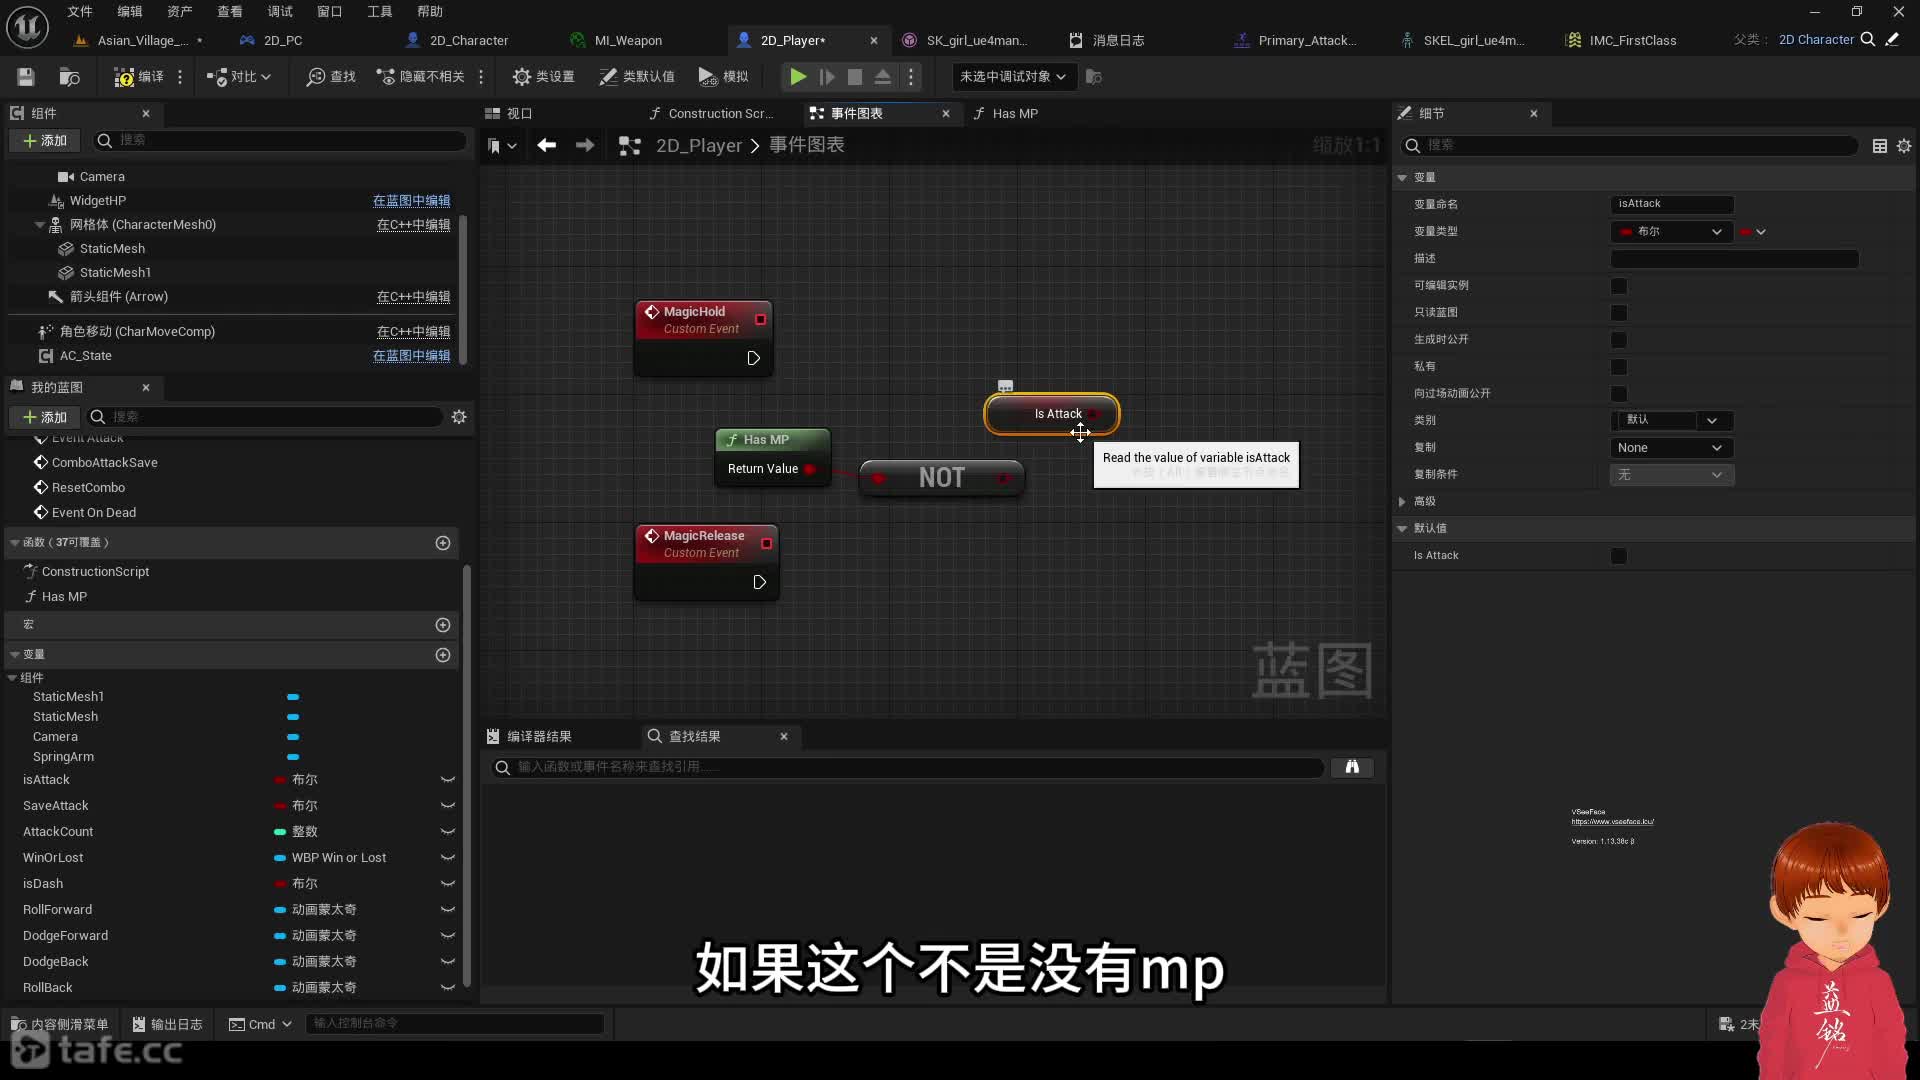Collapse the 函数 functions section

click(x=15, y=543)
